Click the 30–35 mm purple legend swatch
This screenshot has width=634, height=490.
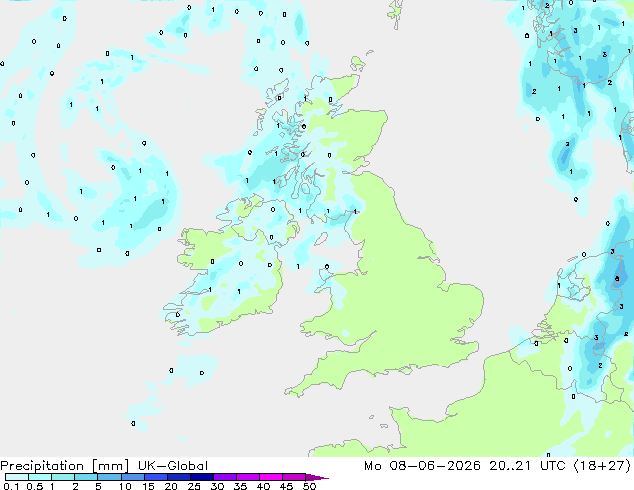coord(225,477)
